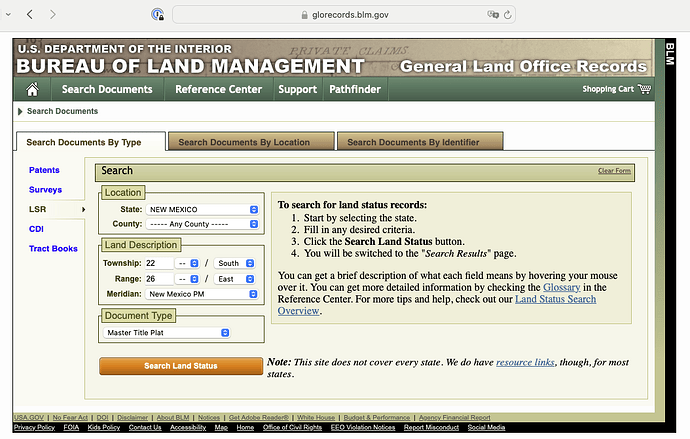Open the Support menu
Viewport: 690px width, 439px height.
click(297, 89)
